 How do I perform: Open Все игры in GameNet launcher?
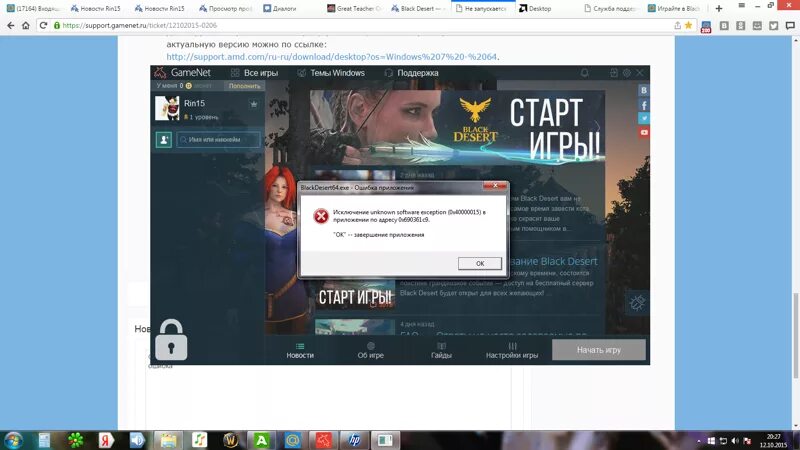pyautogui.click(x=254, y=73)
